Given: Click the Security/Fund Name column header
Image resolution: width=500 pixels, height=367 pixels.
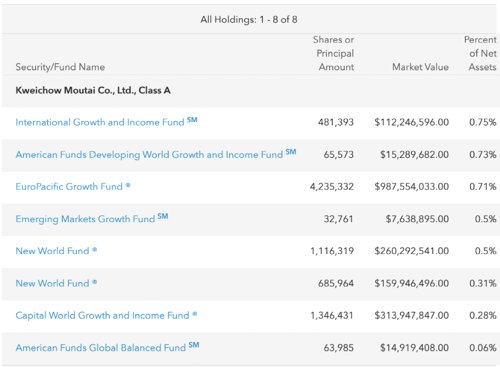Looking at the screenshot, I should [60, 67].
